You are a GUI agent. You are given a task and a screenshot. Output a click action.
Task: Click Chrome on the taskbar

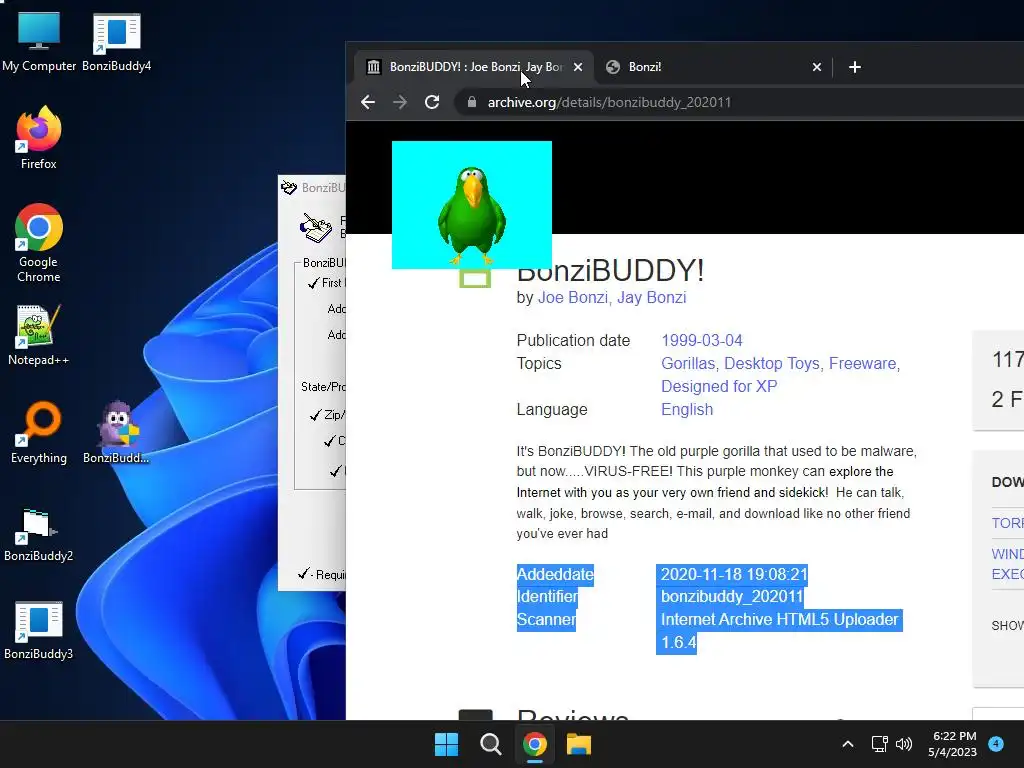[534, 744]
